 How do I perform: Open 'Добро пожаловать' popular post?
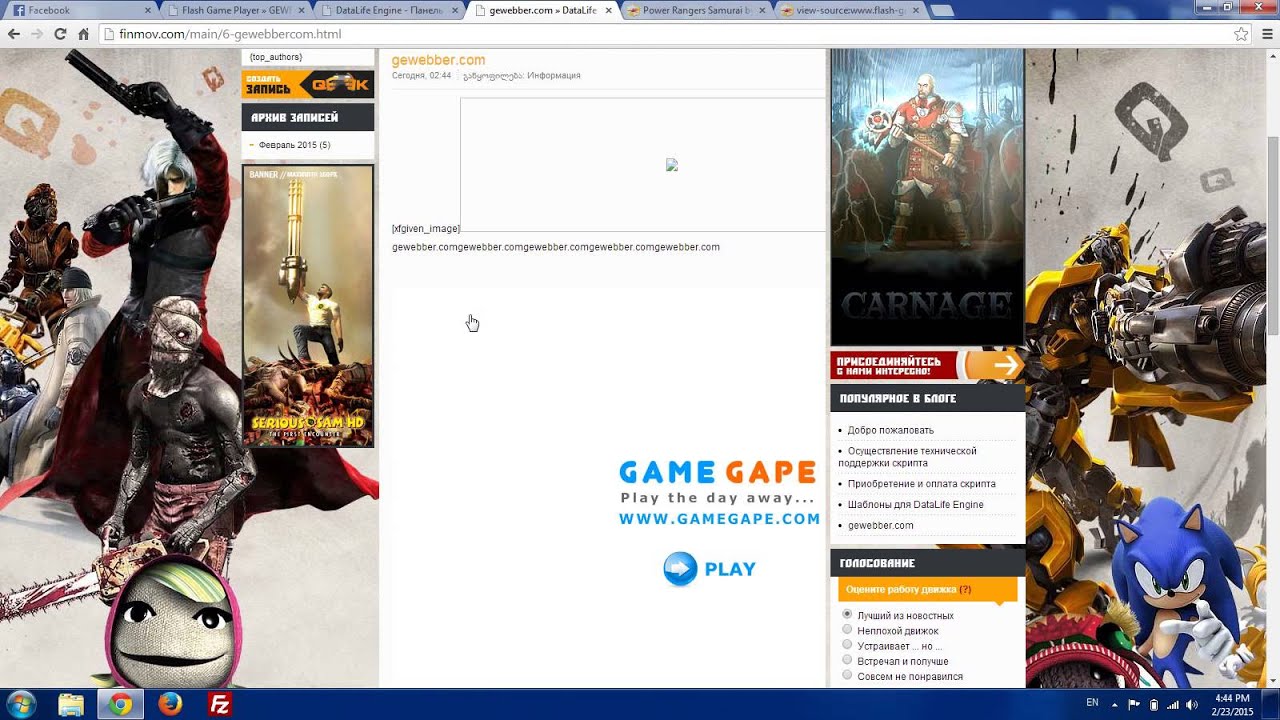(x=890, y=430)
